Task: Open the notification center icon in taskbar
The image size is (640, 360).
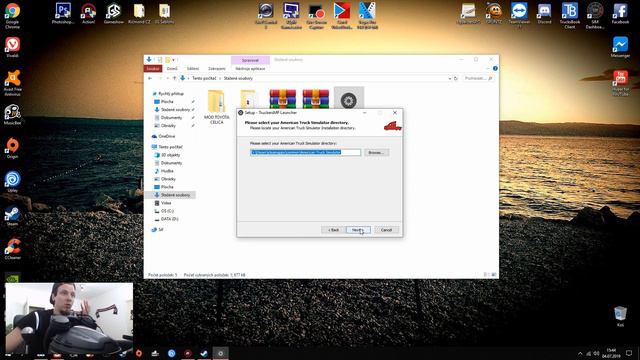Action: pos(629,353)
